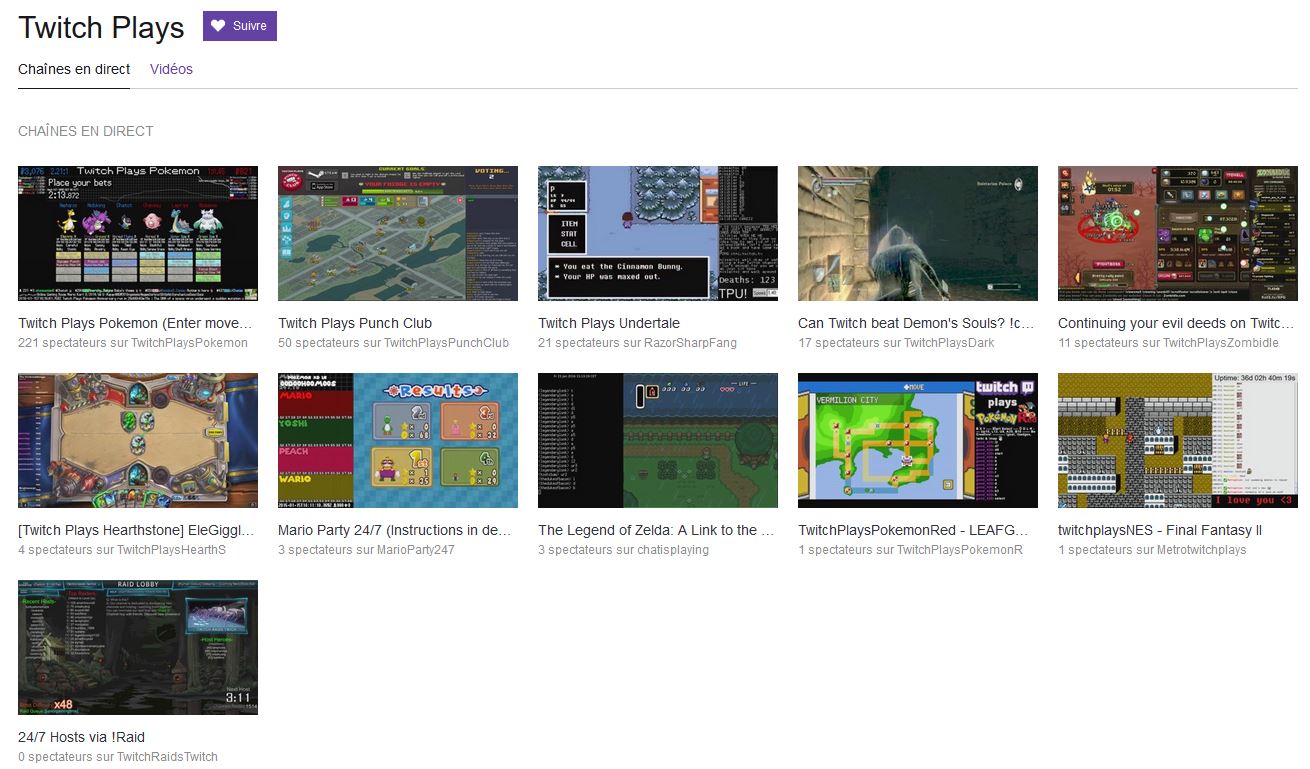Click '11 spectateurs sur TwitchPlaysZombidle' channel line

click(1168, 343)
